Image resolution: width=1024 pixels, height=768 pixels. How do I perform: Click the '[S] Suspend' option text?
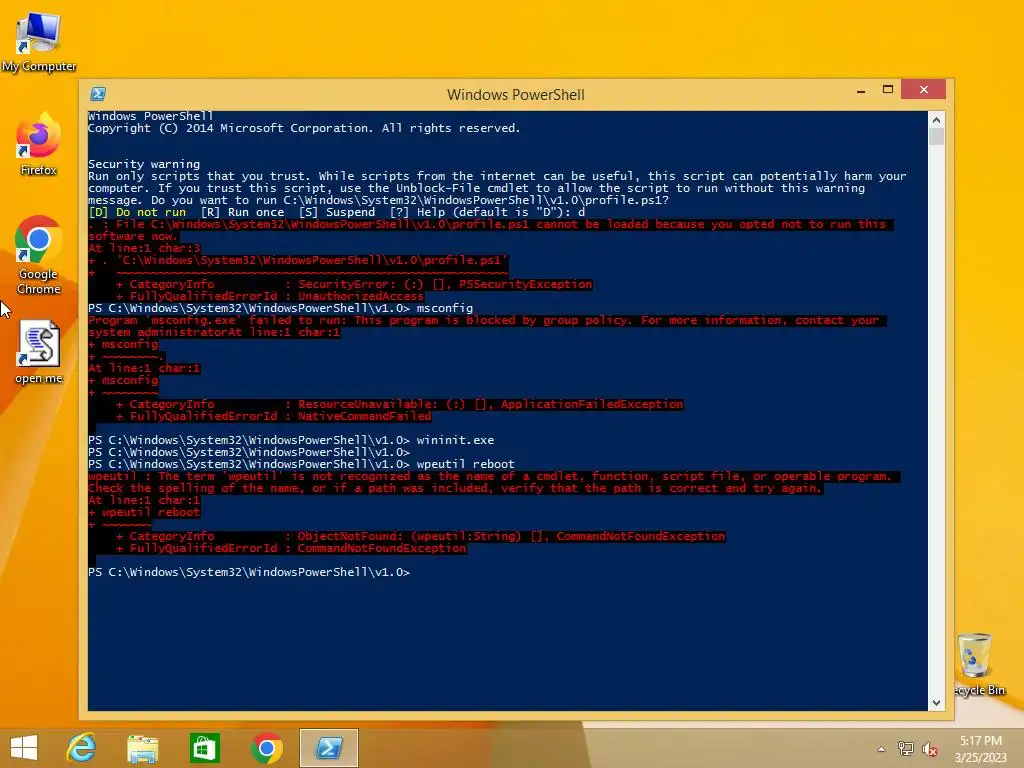(337, 212)
